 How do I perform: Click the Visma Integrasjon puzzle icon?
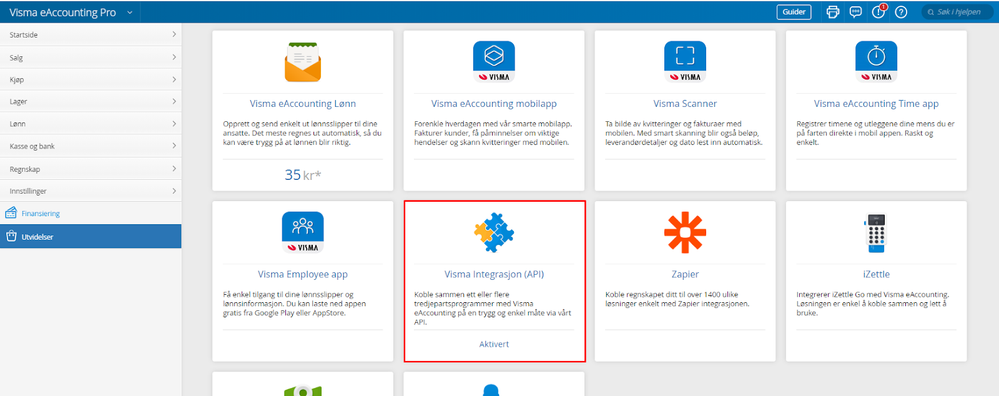494,232
